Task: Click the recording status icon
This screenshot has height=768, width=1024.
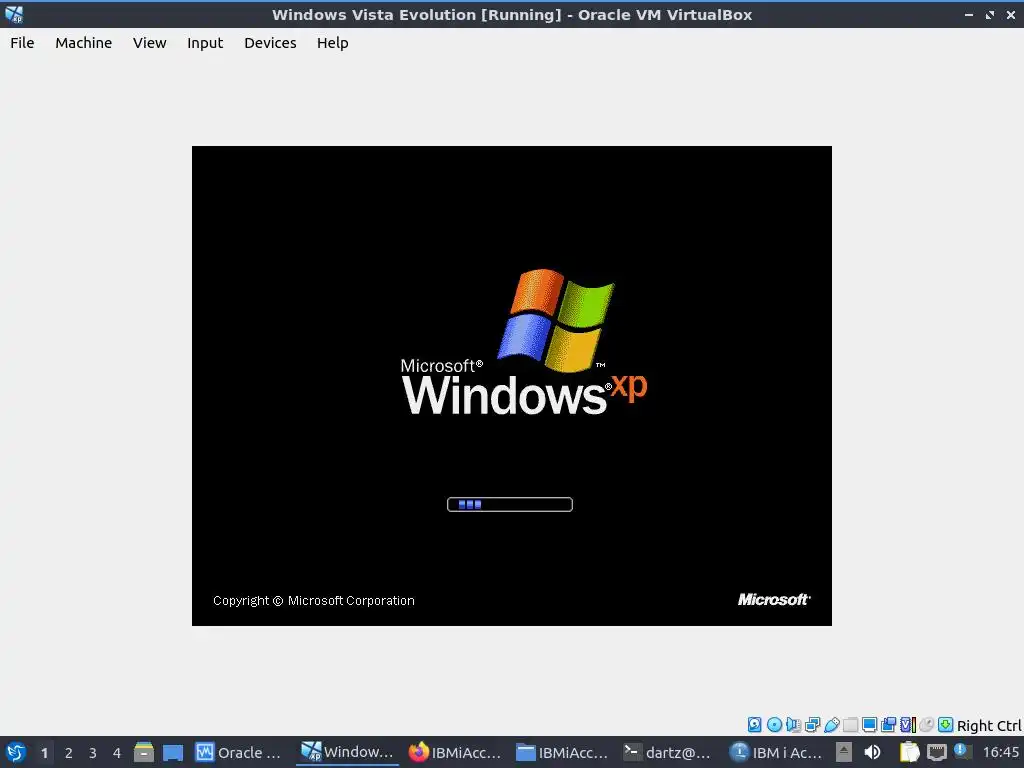Action: click(888, 724)
